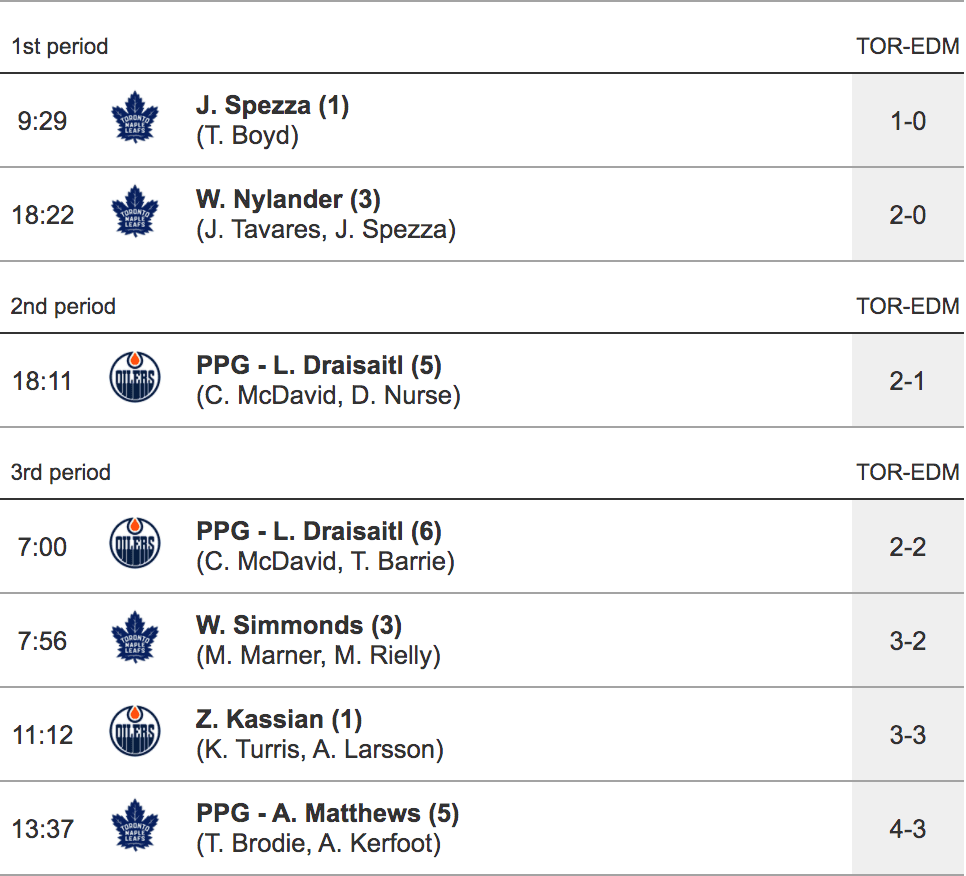Click the 1st period header
Viewport: 966px width, 876px height.
[60, 47]
